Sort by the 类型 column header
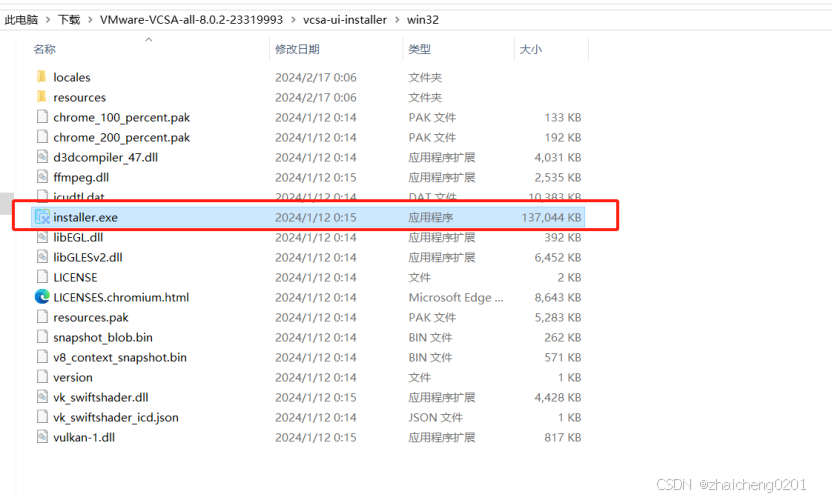Screen dimensions: 832x500 click(420, 49)
